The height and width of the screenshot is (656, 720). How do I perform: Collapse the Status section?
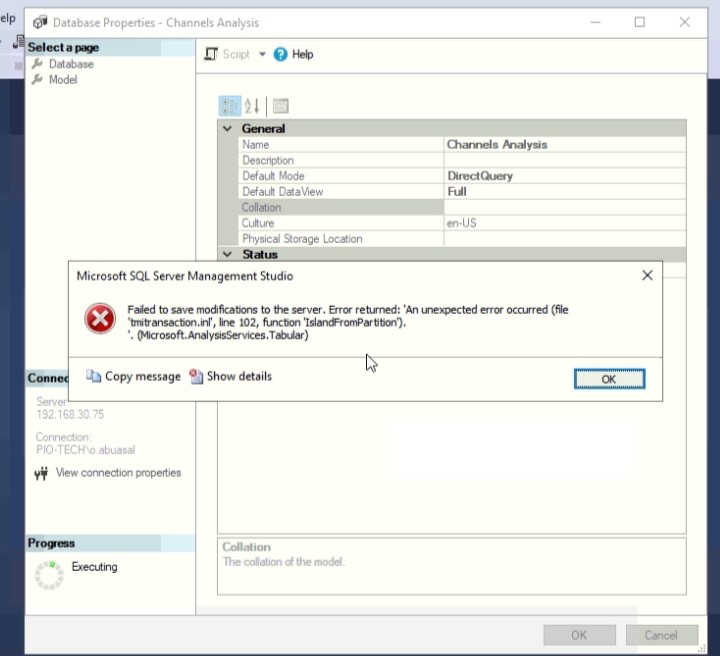pos(227,254)
